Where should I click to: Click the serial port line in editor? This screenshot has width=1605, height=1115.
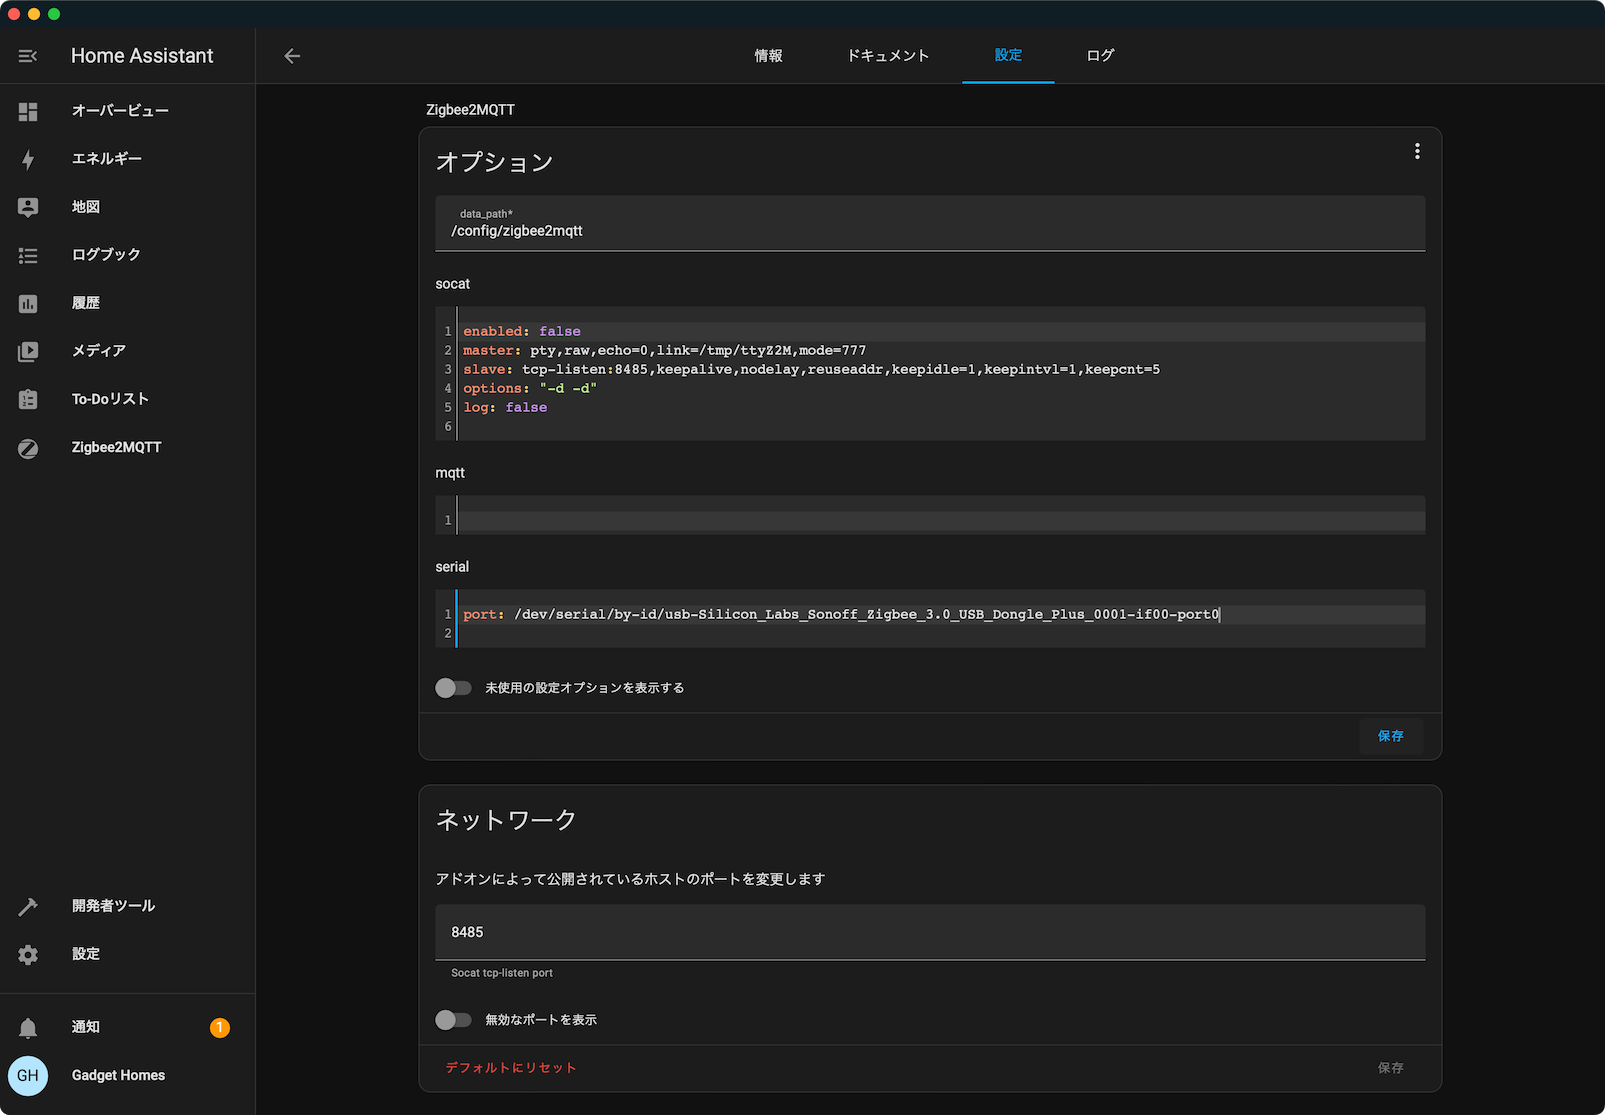(940, 614)
